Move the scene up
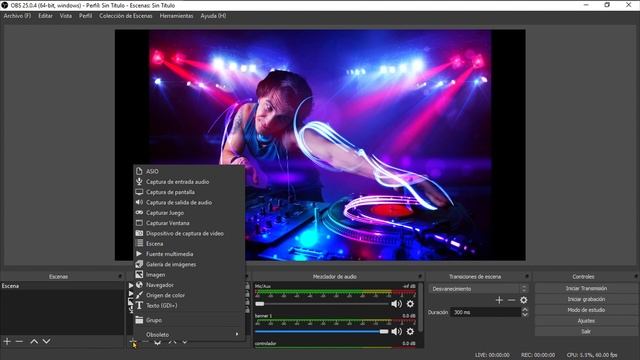 34,341
